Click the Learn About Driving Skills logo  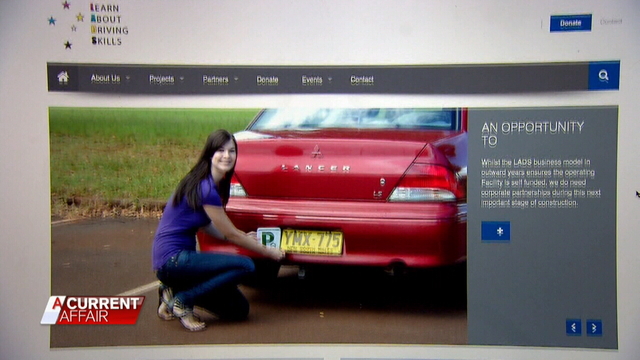(109, 24)
